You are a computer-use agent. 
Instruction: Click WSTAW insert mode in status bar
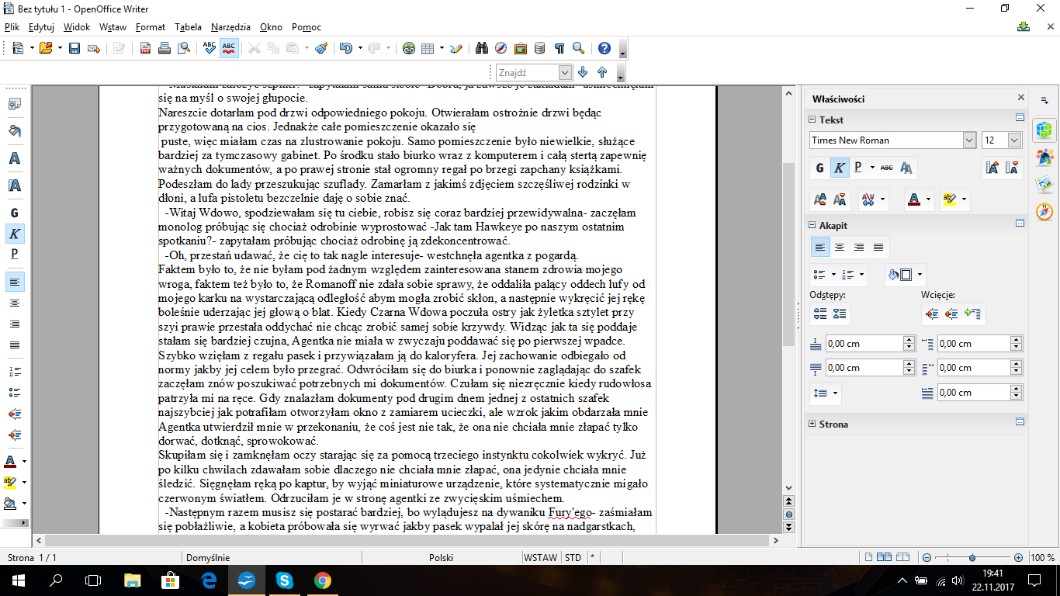pyautogui.click(x=540, y=557)
